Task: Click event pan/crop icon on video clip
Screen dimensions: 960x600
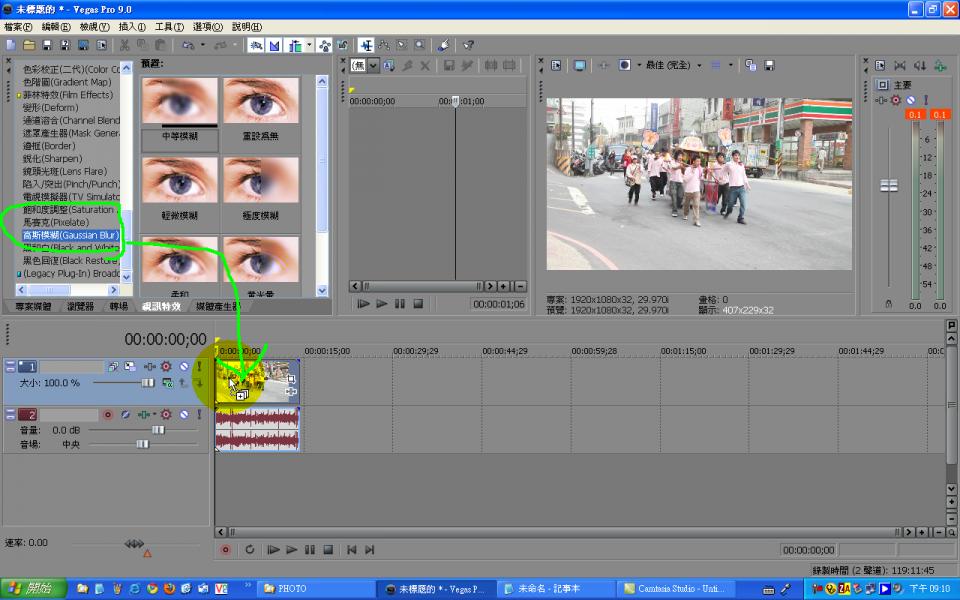Action: coord(291,379)
